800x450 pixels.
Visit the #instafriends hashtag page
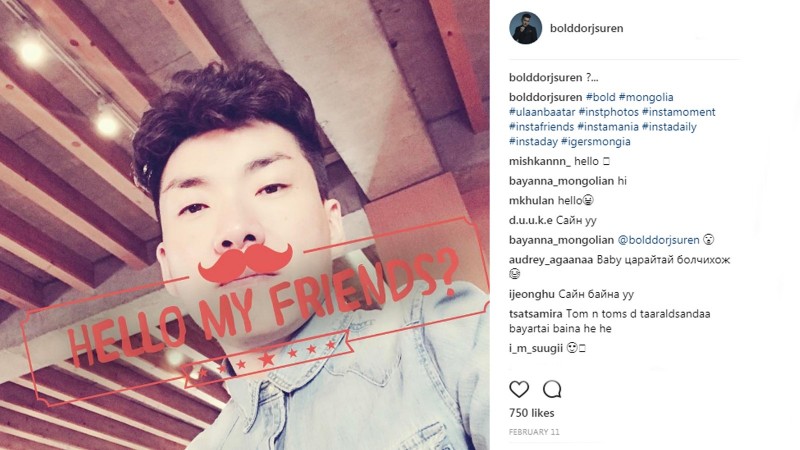point(541,127)
